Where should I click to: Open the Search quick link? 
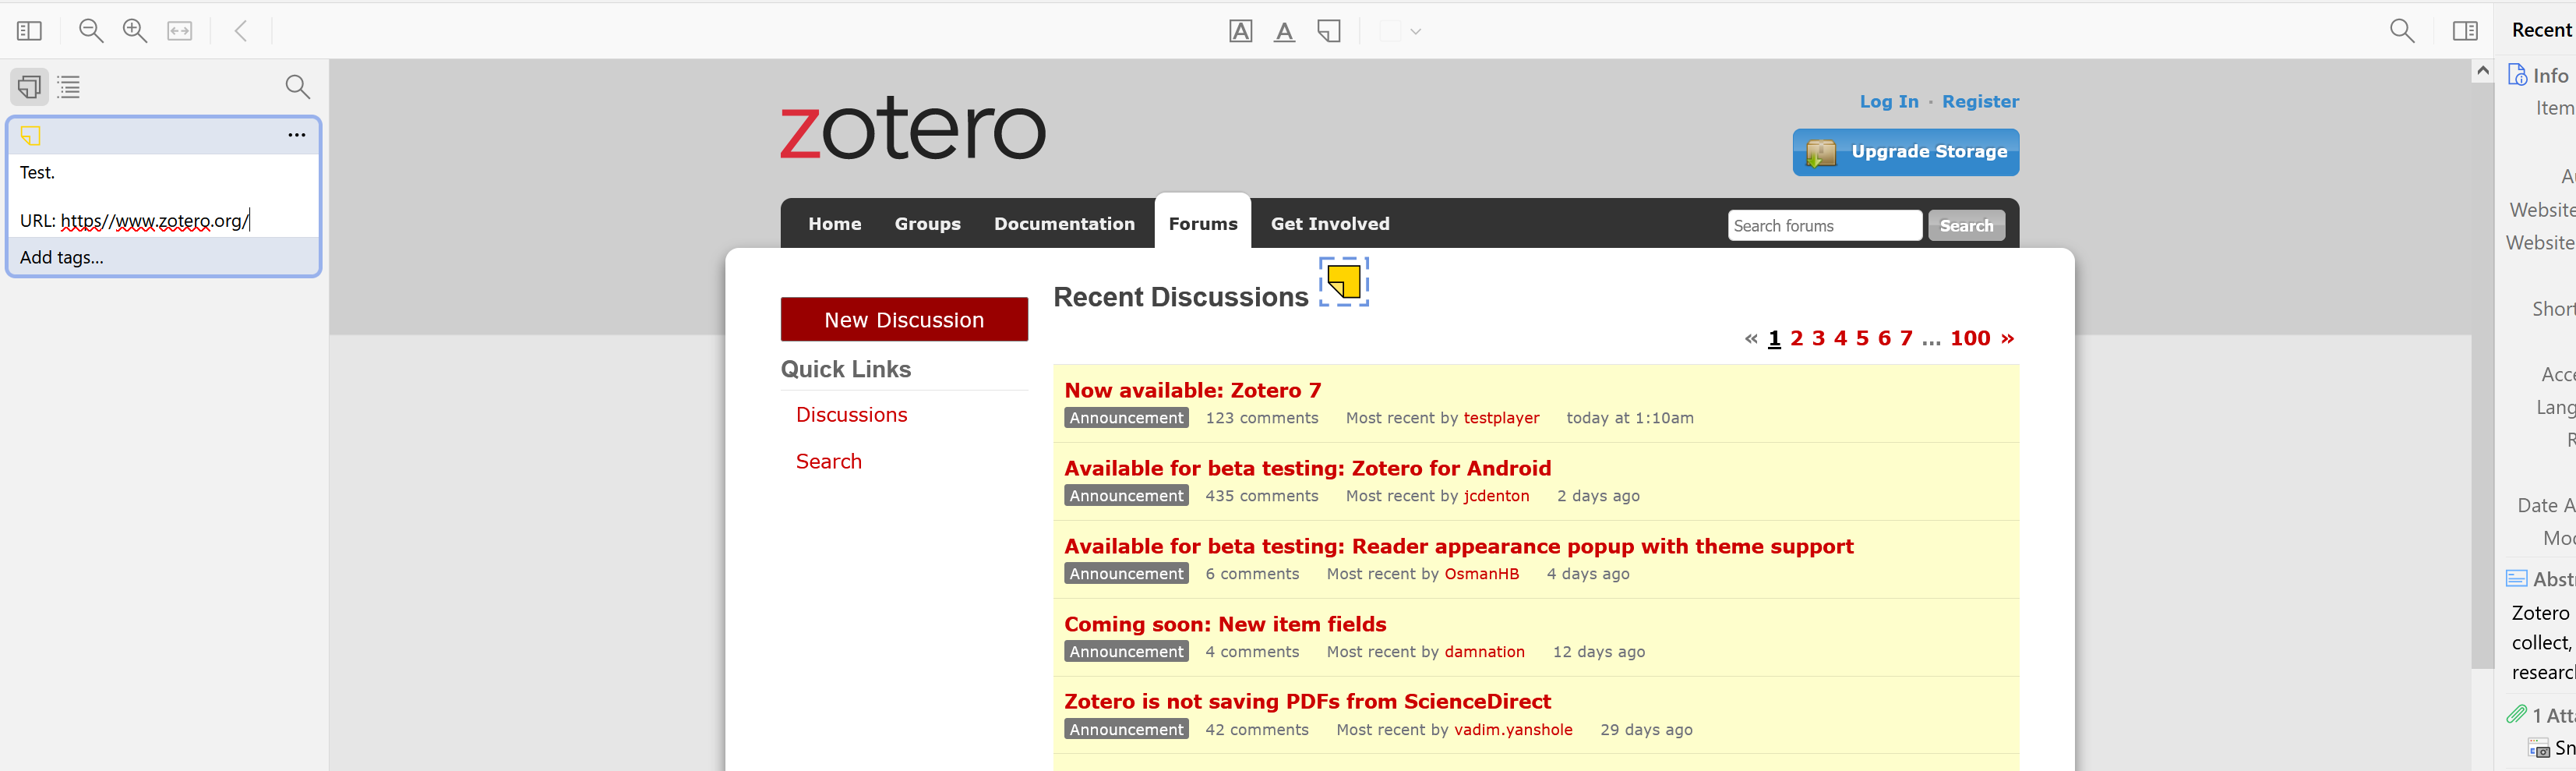click(828, 461)
